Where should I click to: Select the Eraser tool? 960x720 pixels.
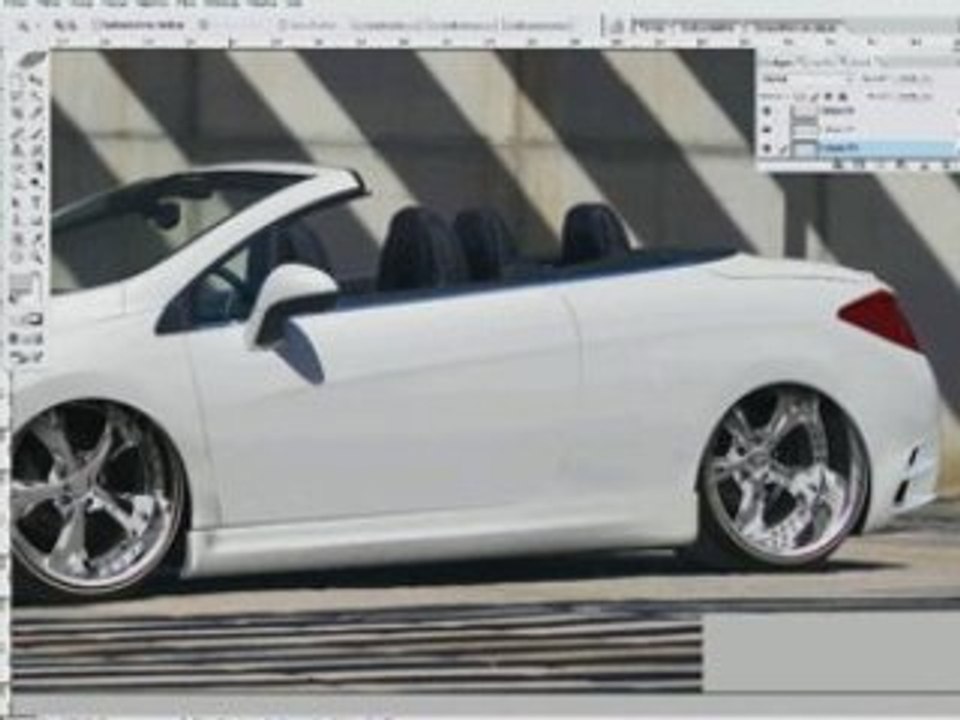pyautogui.click(x=17, y=165)
